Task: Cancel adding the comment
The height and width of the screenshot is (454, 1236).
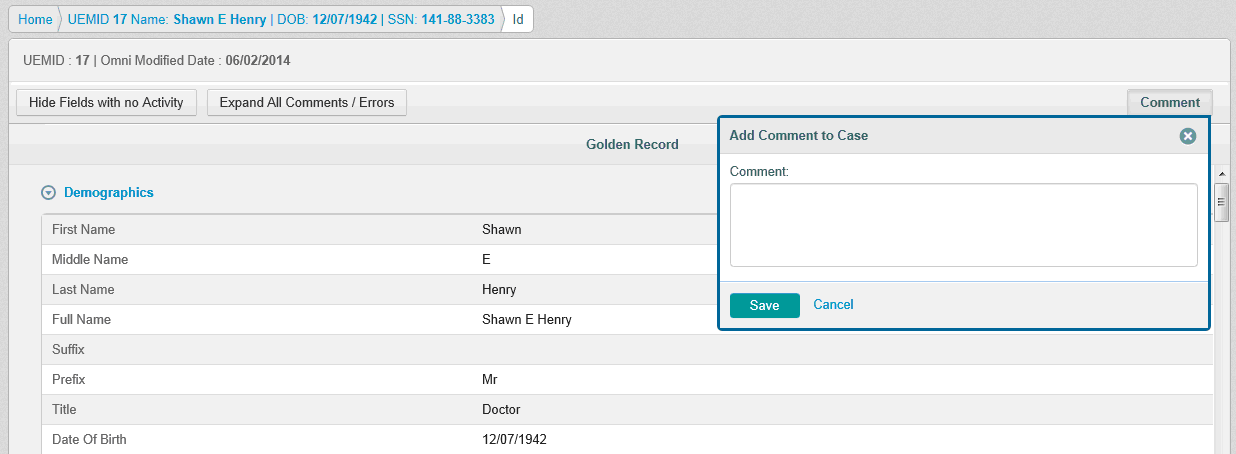Action: click(x=833, y=305)
